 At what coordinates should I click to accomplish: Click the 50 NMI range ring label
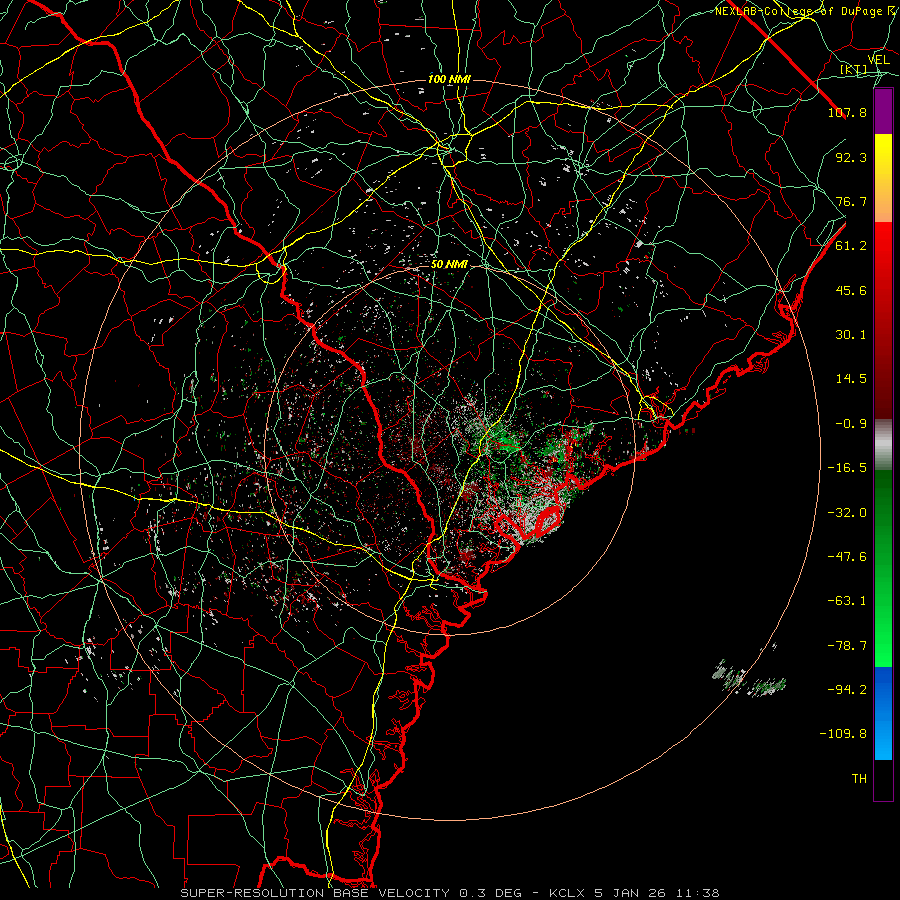pos(449,265)
